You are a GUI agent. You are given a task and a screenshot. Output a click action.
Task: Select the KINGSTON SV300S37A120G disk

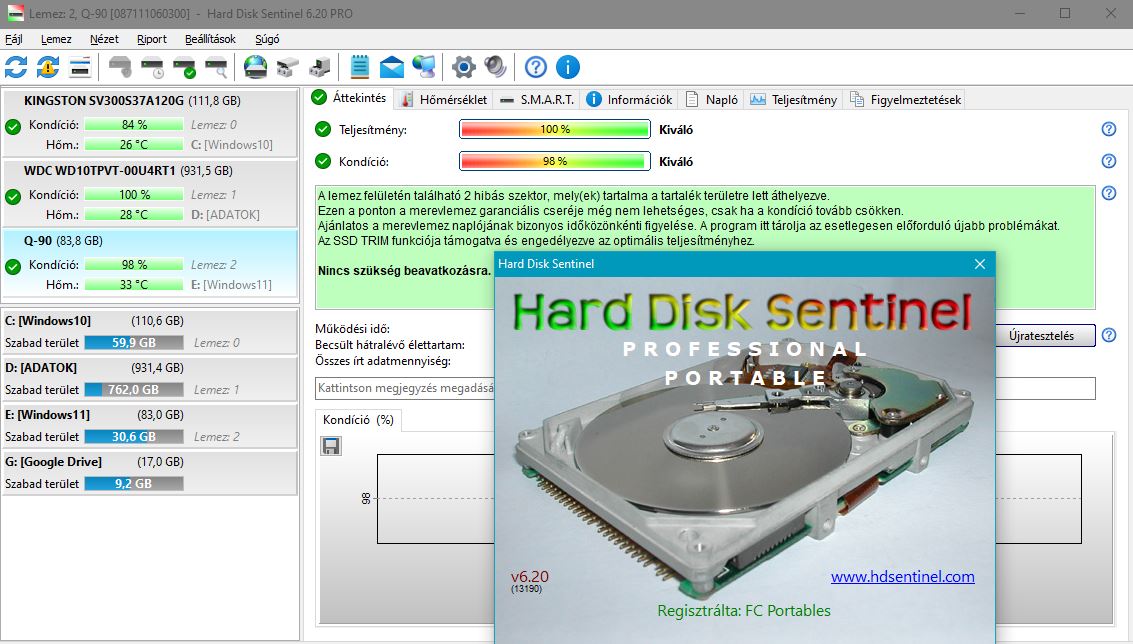pyautogui.click(x=150, y=122)
